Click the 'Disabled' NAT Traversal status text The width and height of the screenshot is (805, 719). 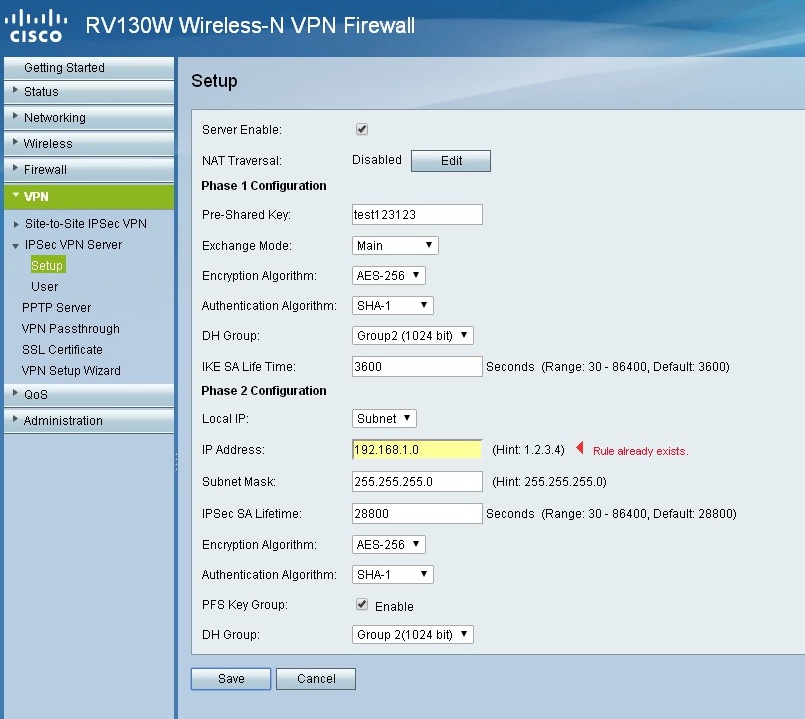click(x=376, y=160)
